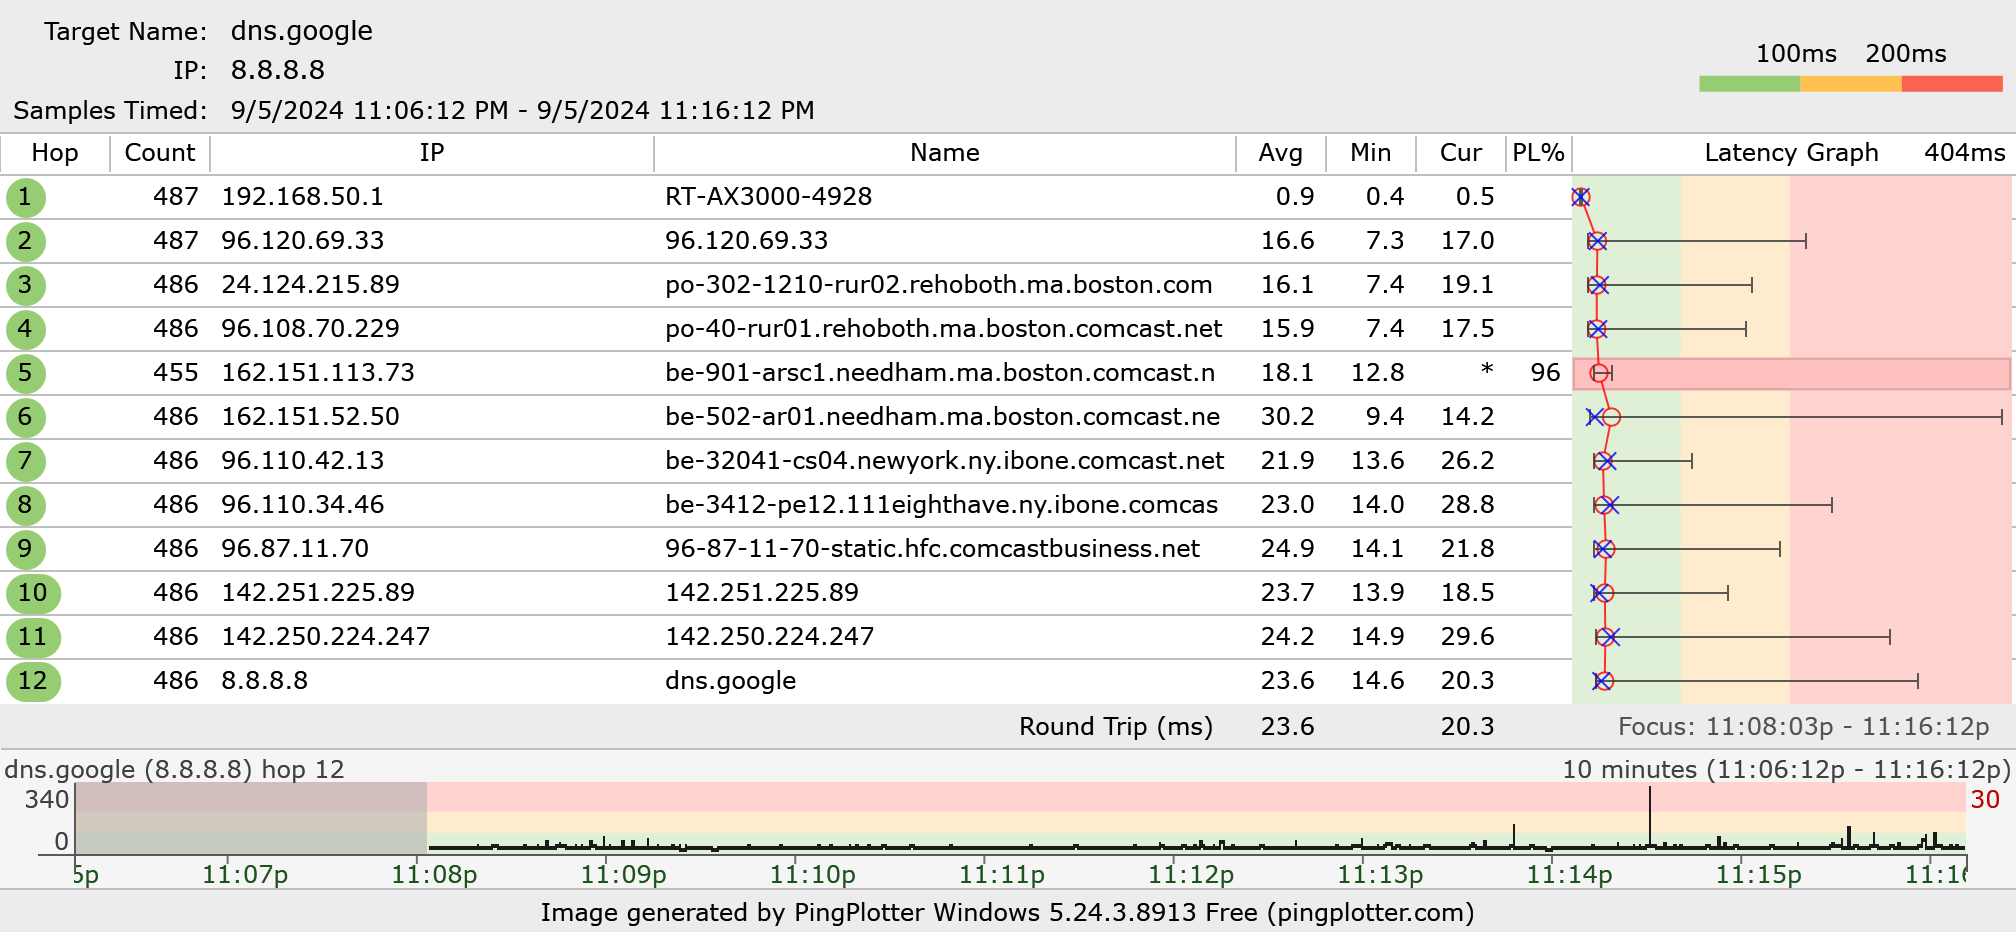Click the 11:12p tick on the timeline
Viewport: 2016px width, 932px height.
(x=1191, y=874)
